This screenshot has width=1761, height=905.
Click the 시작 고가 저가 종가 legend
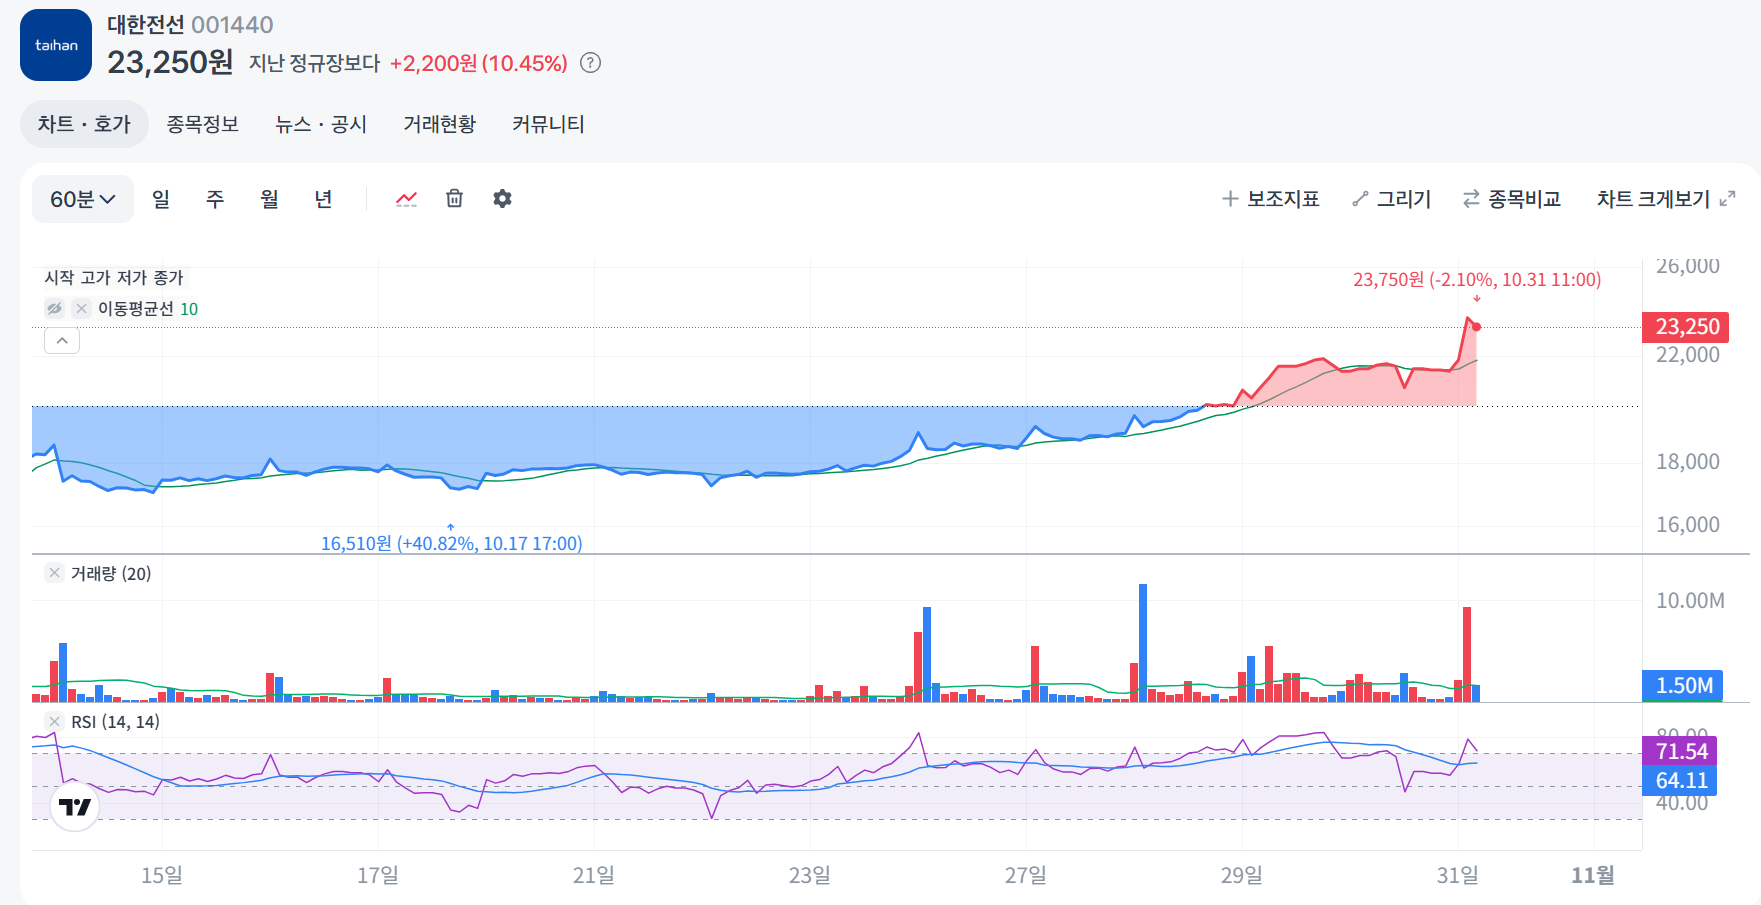(114, 277)
